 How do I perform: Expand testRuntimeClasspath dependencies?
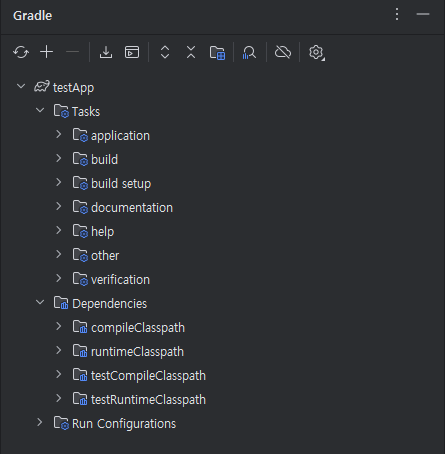(59, 398)
